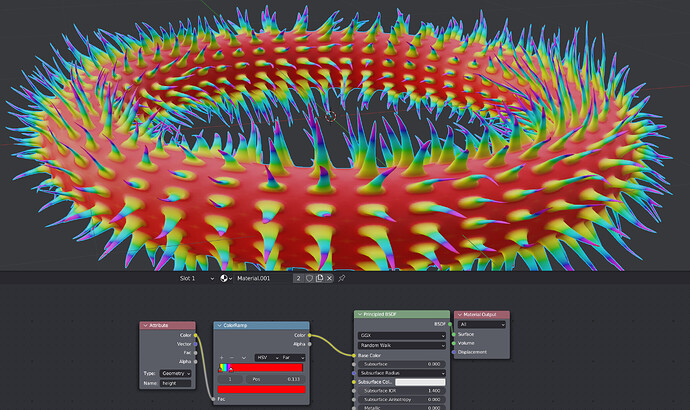Click the Attribute Vector output socket
690x410 pixels.
point(196,344)
